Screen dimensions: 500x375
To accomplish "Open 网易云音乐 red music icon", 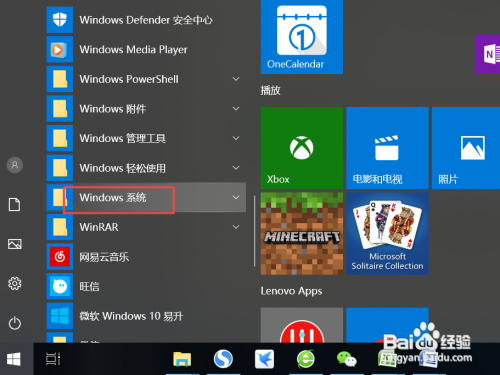I will point(60,257).
